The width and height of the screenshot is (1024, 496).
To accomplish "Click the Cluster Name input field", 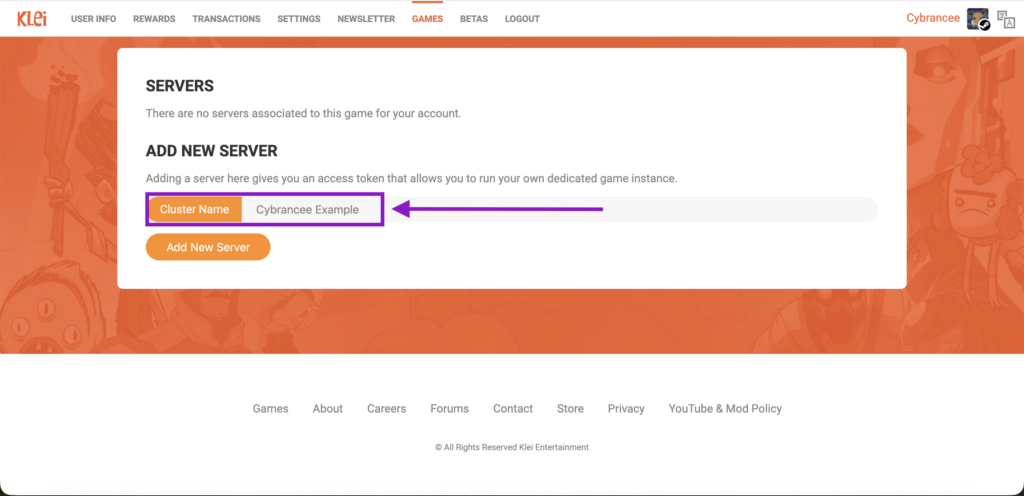I will (560, 209).
